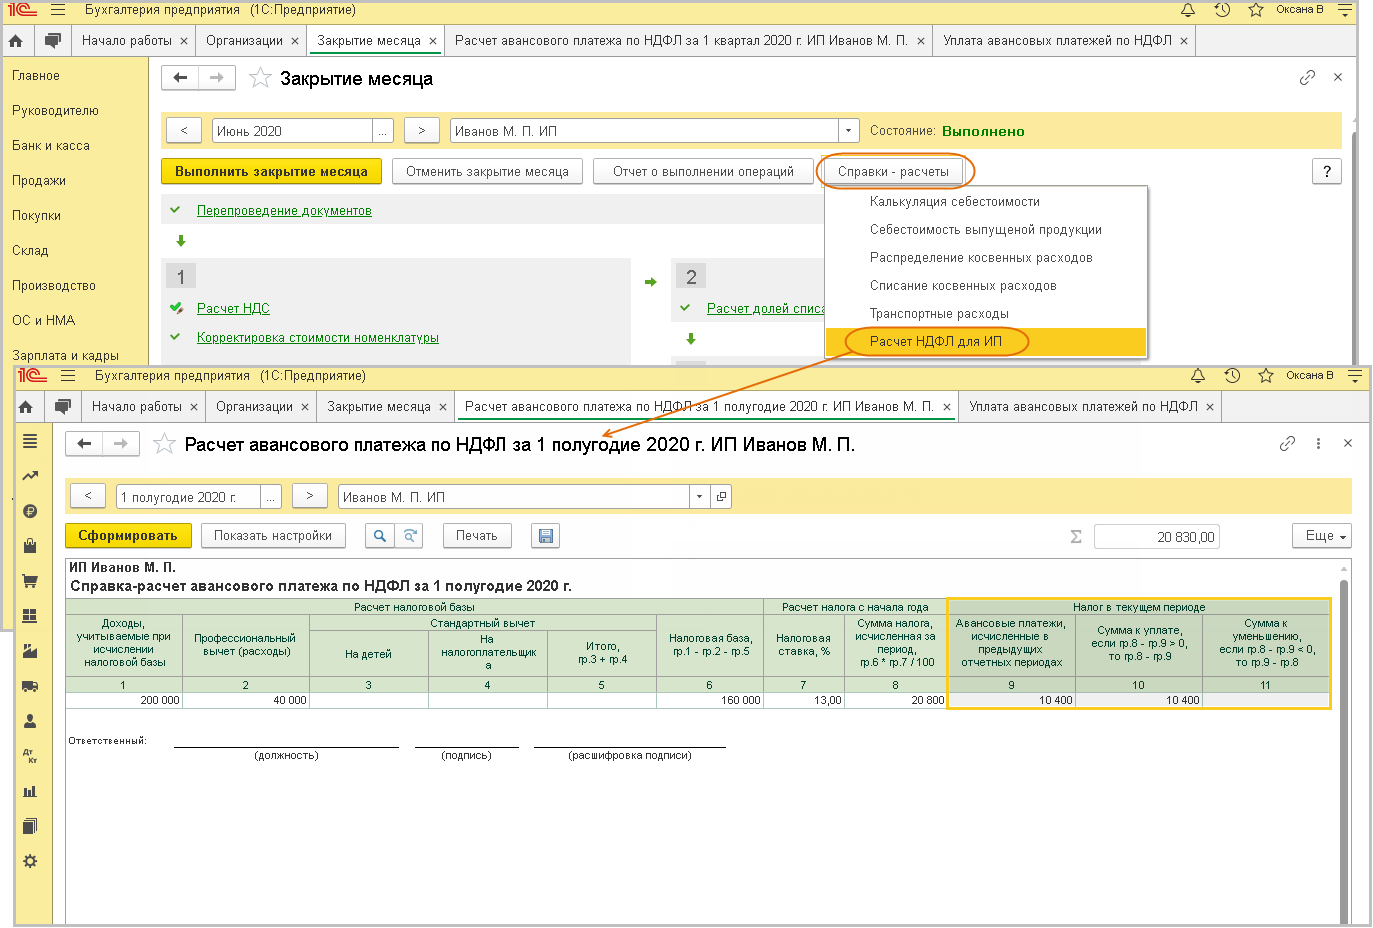Open the Руководителю trend-line icon in the sidebar
This screenshot has height=928, width=1373.
coord(30,476)
